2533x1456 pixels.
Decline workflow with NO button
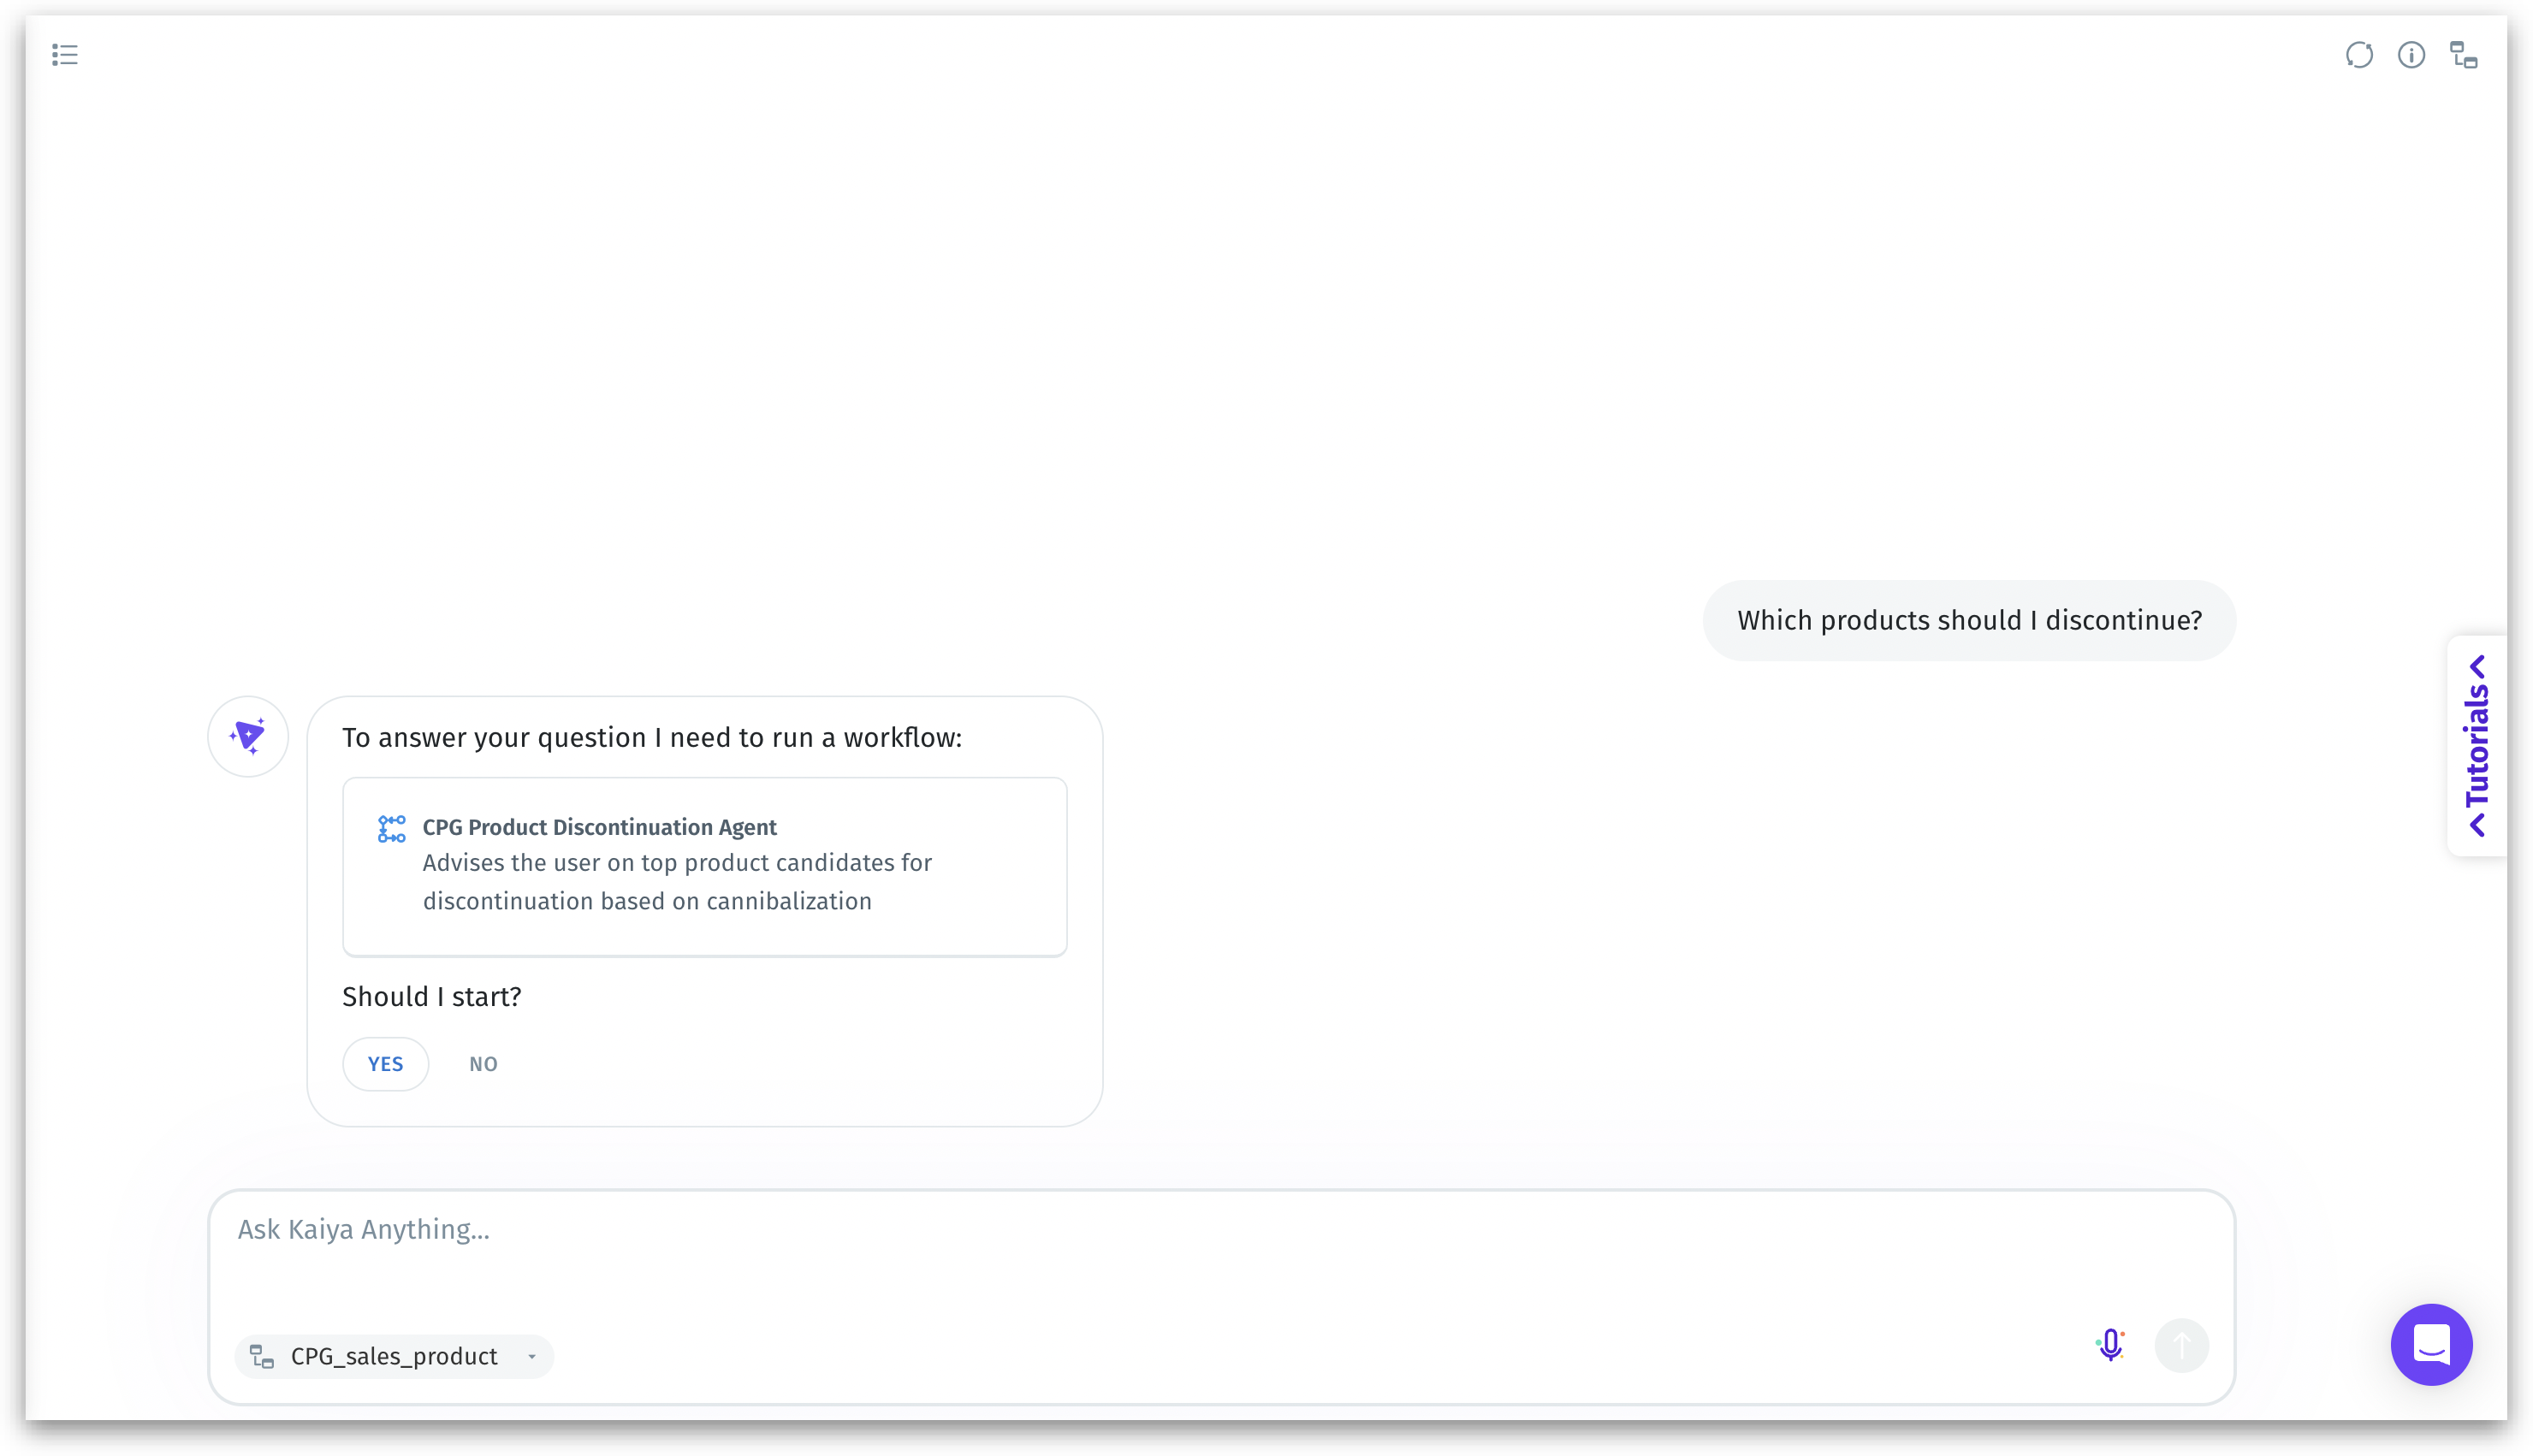483,1063
